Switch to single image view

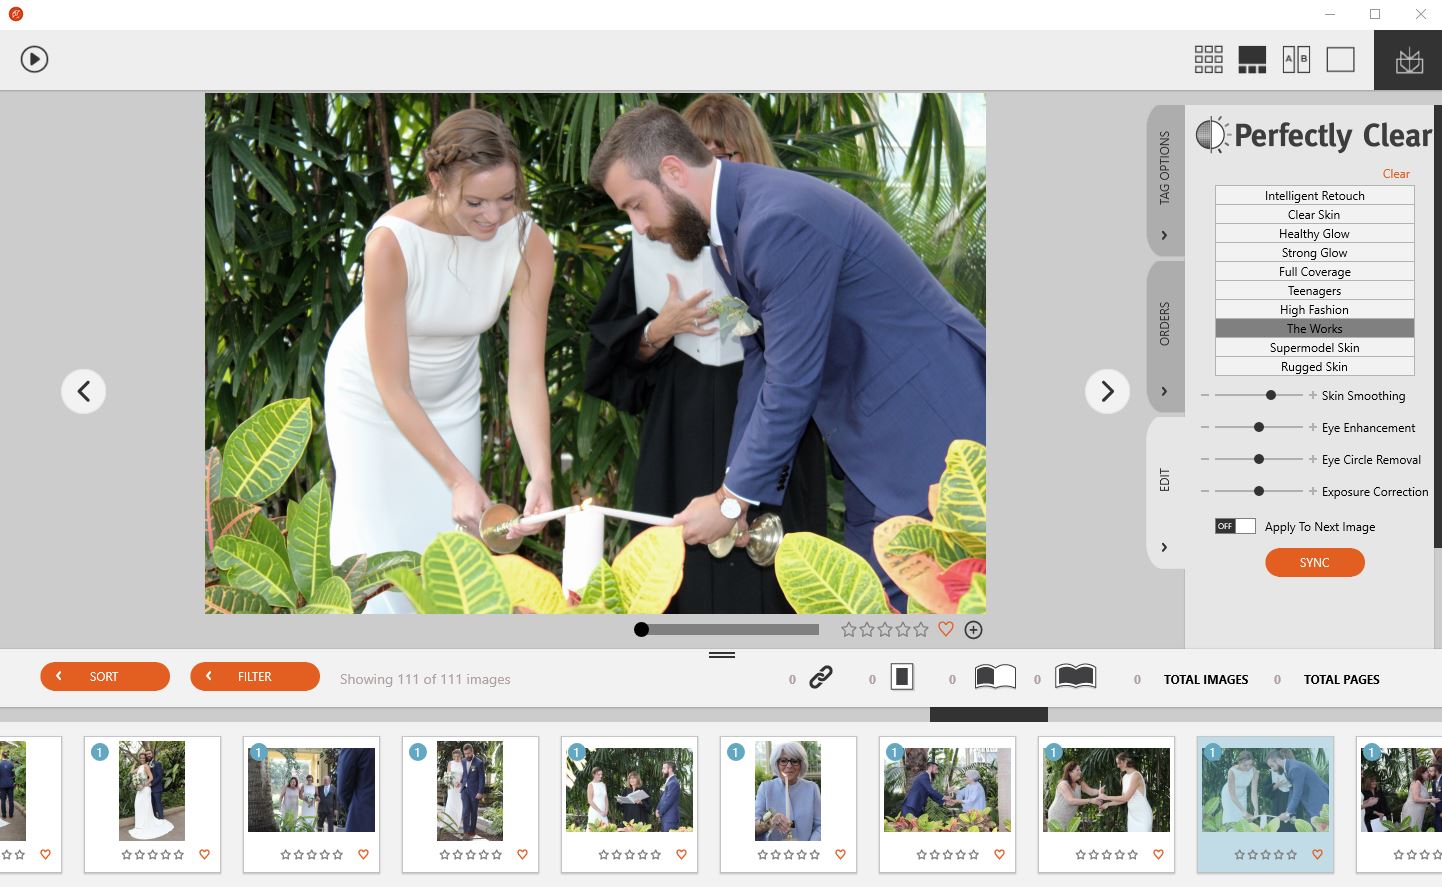(x=1340, y=59)
